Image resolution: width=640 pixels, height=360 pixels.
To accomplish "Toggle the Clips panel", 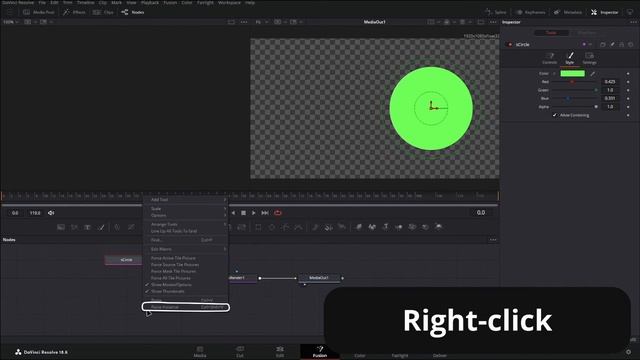I will tap(103, 12).
